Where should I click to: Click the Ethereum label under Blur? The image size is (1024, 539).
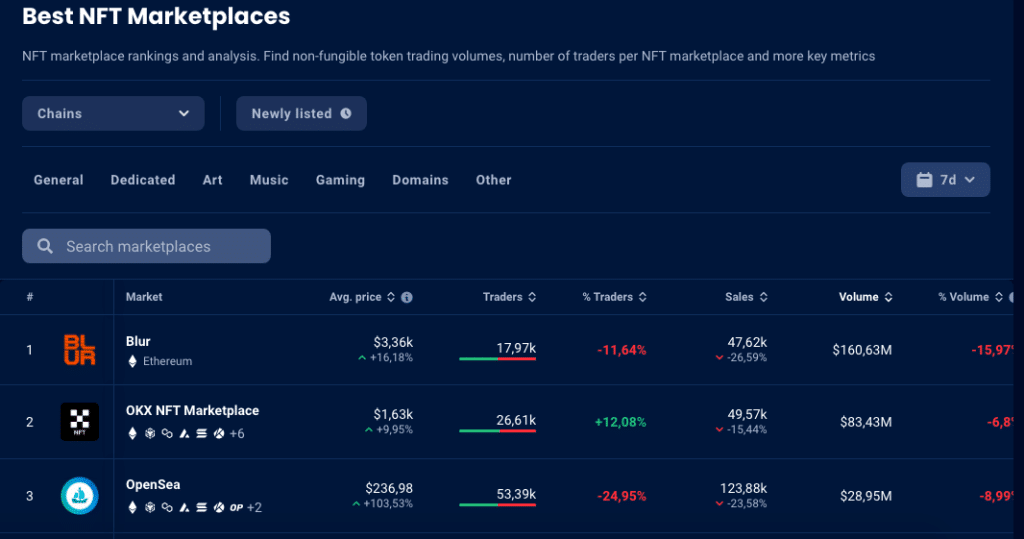click(x=168, y=361)
